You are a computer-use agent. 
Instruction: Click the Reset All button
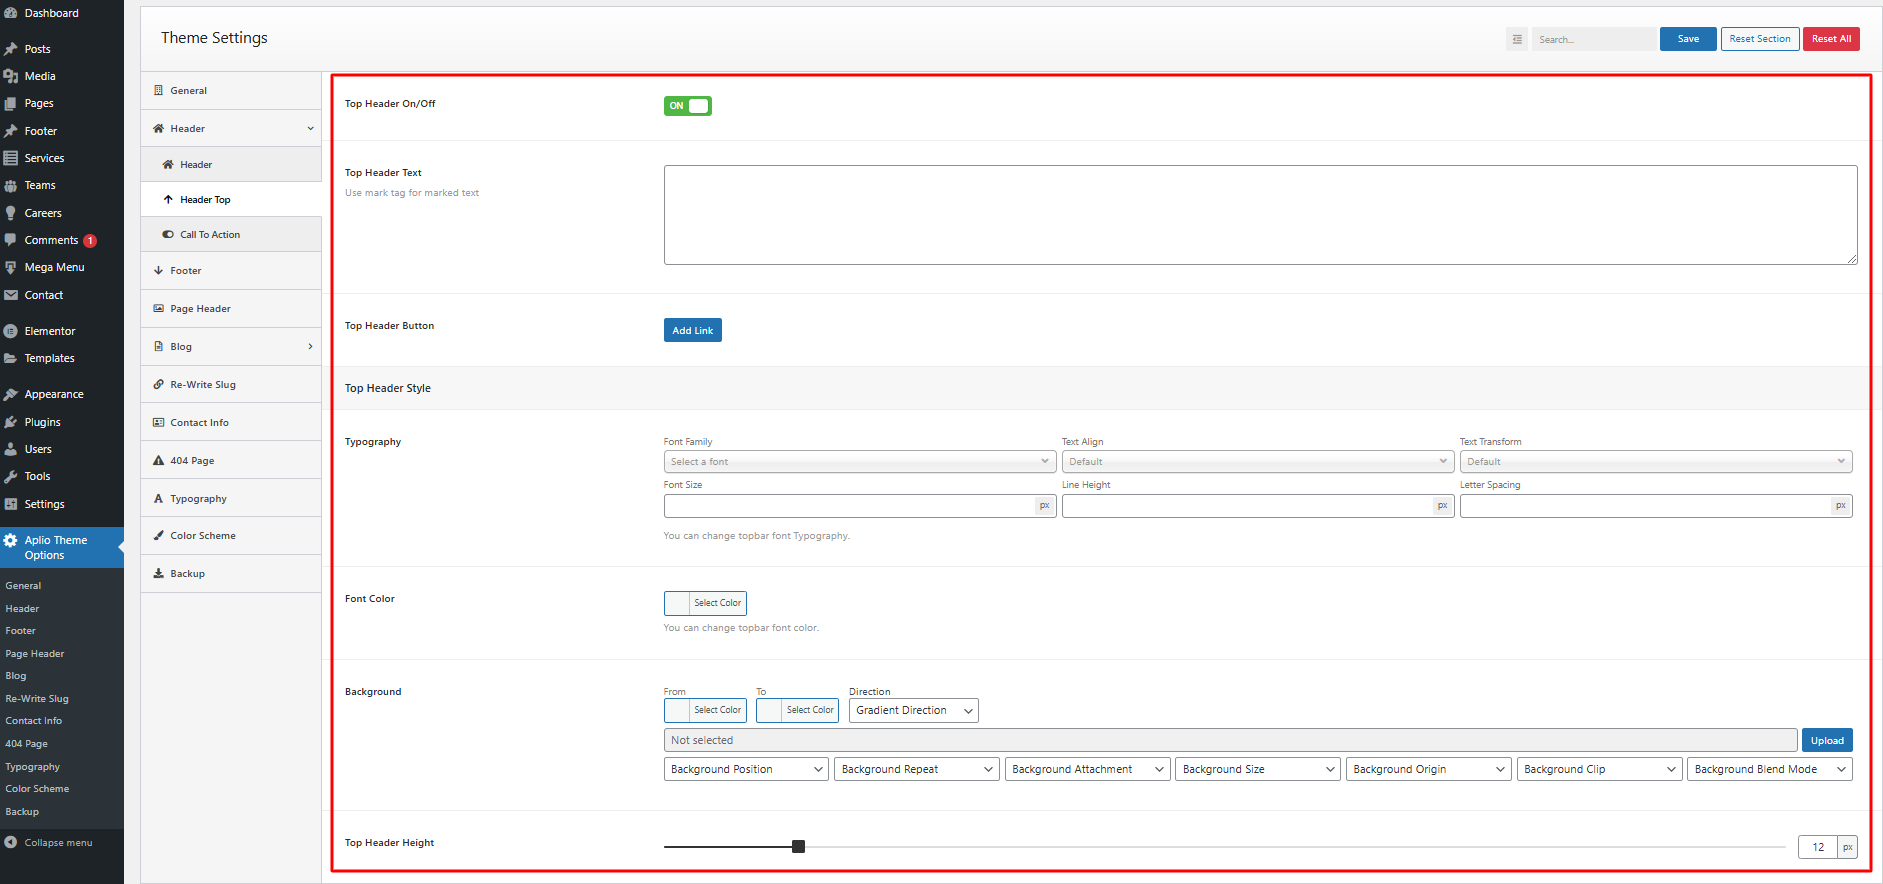(1831, 39)
